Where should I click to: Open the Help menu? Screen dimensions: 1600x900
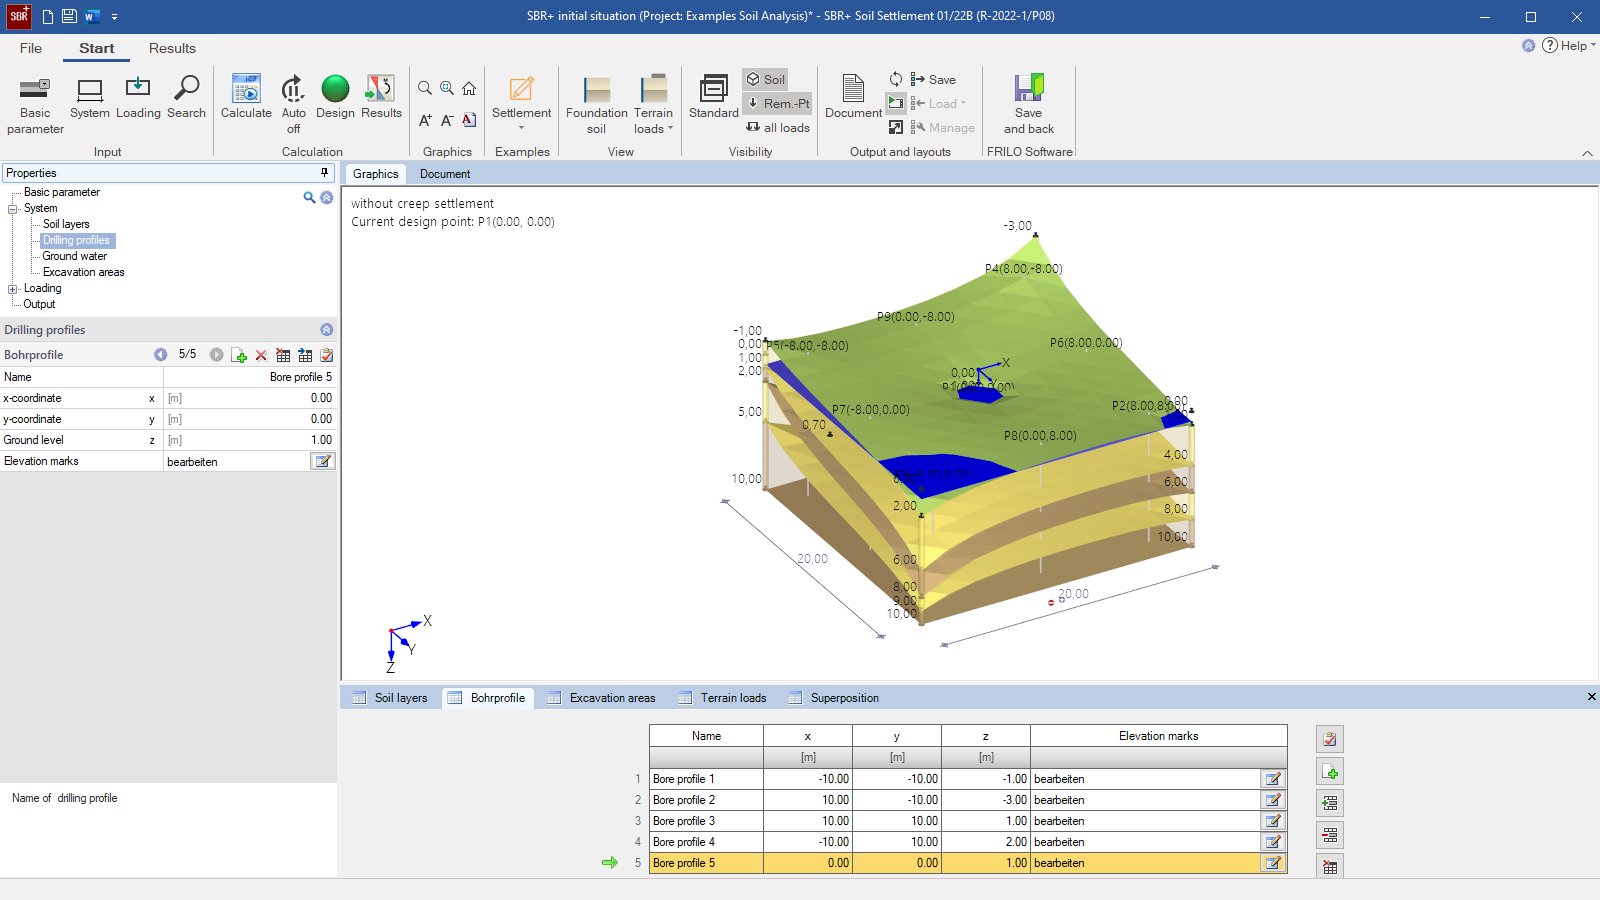1568,45
